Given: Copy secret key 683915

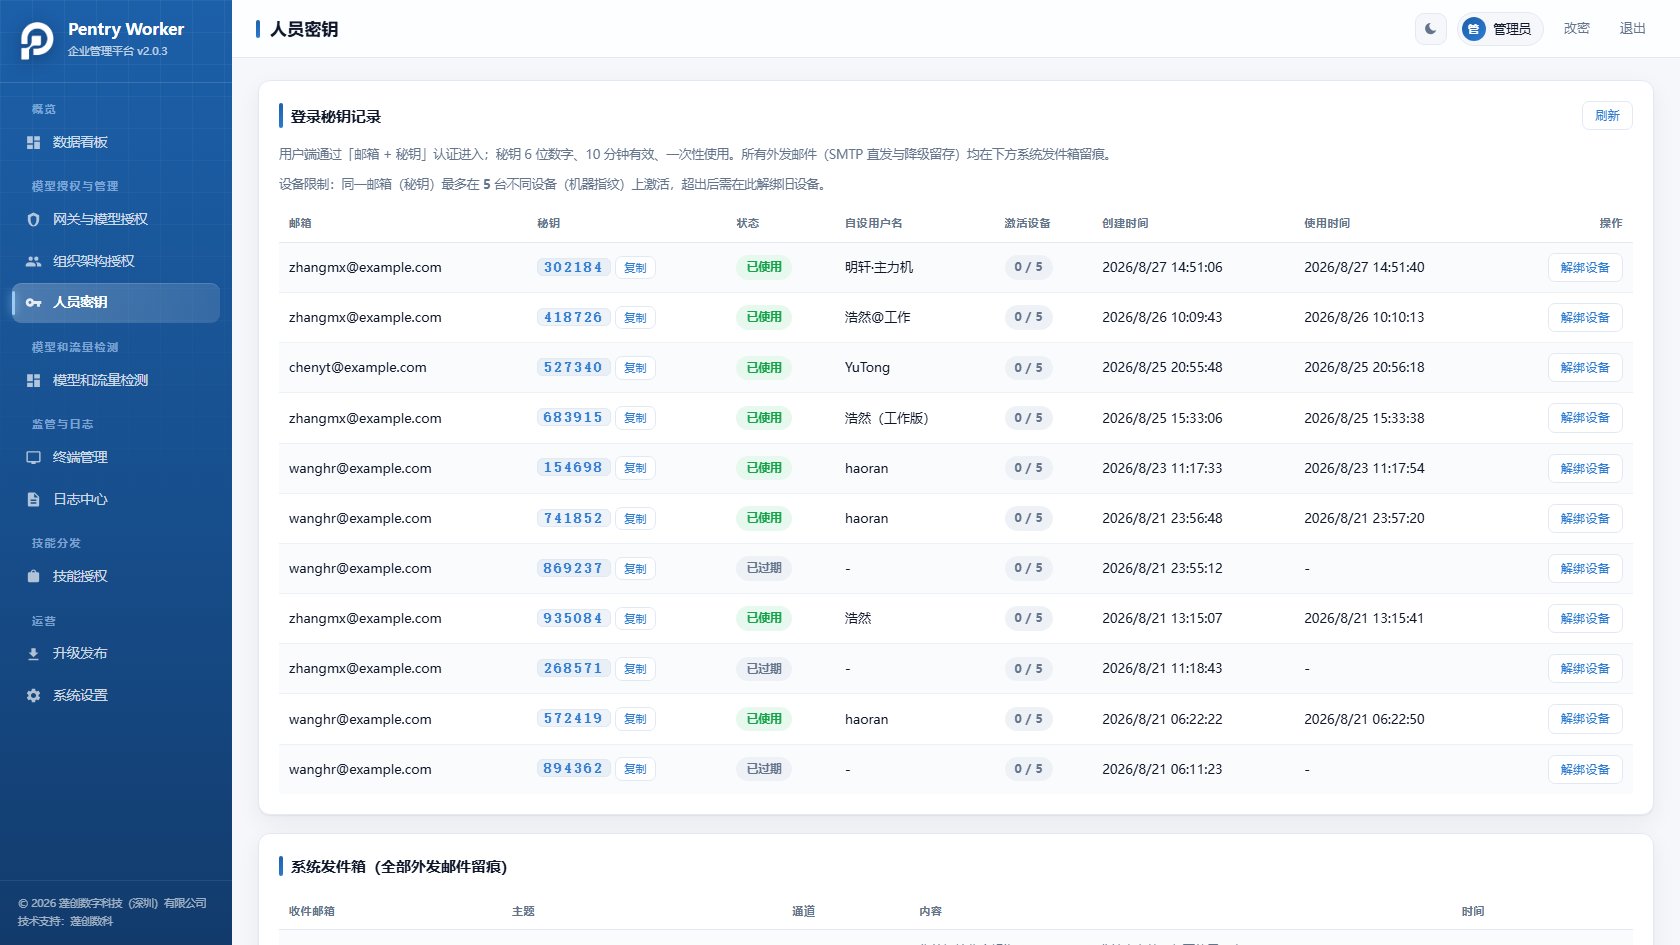Looking at the screenshot, I should [635, 418].
